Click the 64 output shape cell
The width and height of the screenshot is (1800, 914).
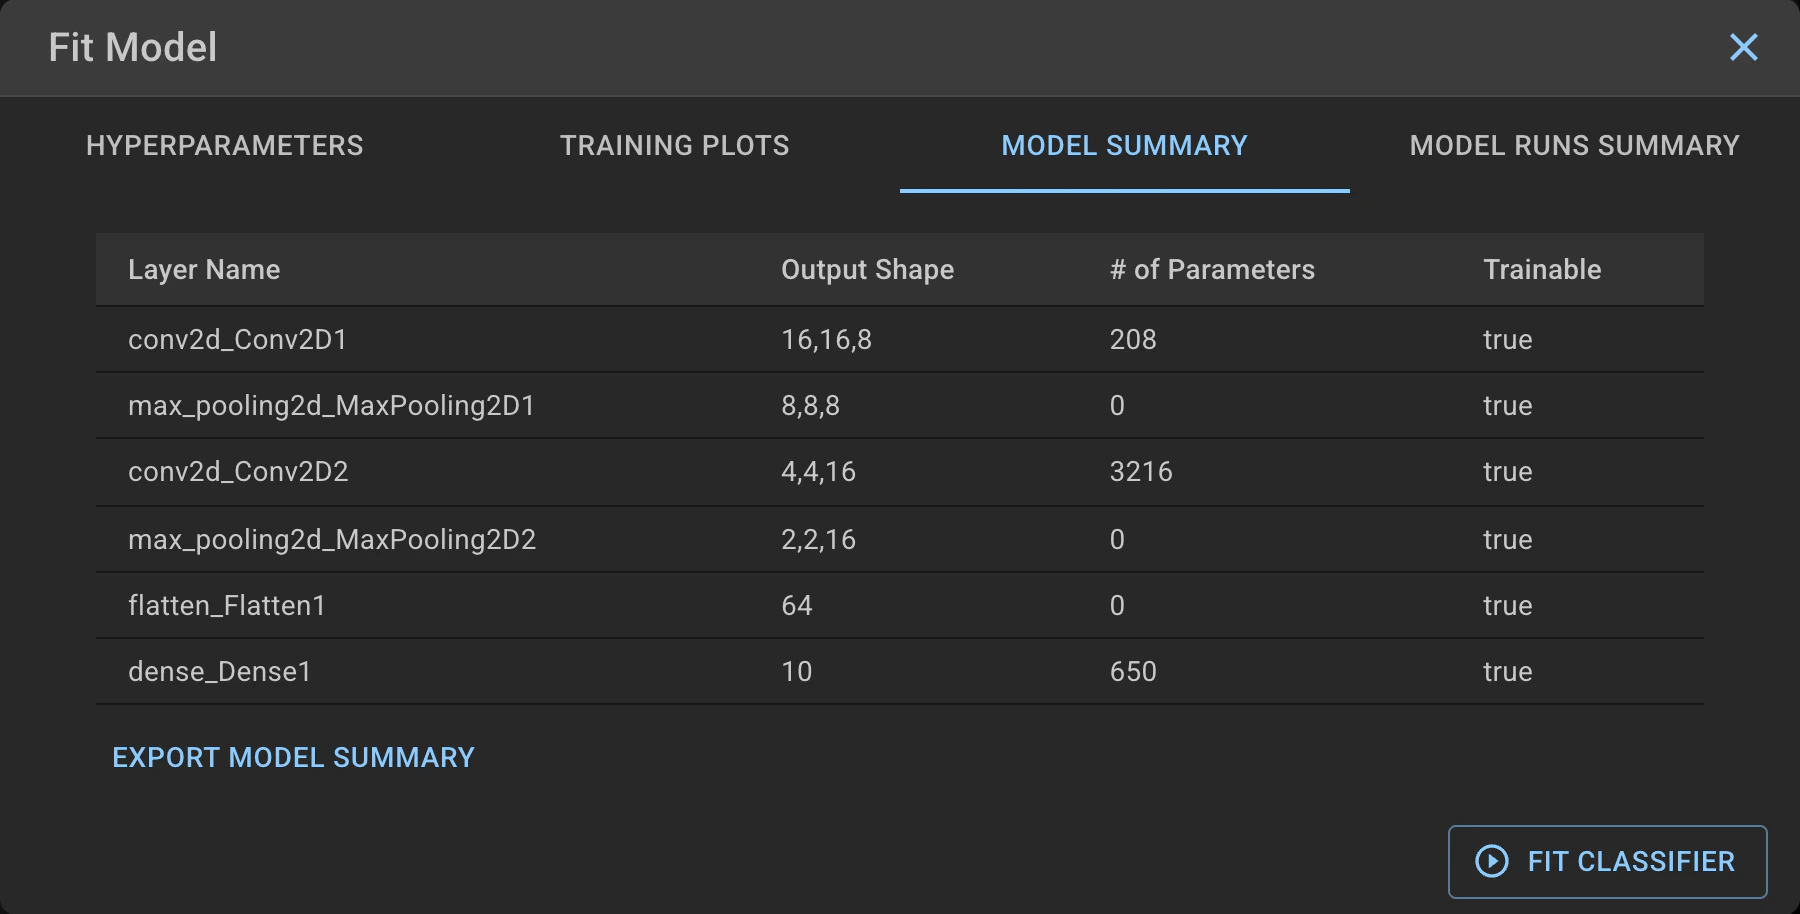[x=797, y=606]
